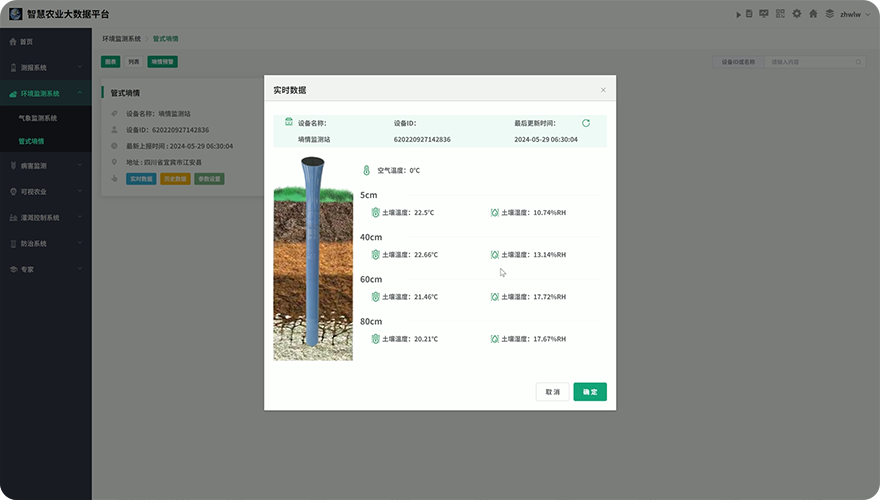The height and width of the screenshot is (500, 880).
Task: Click the home icon in top bar
Action: tap(813, 14)
